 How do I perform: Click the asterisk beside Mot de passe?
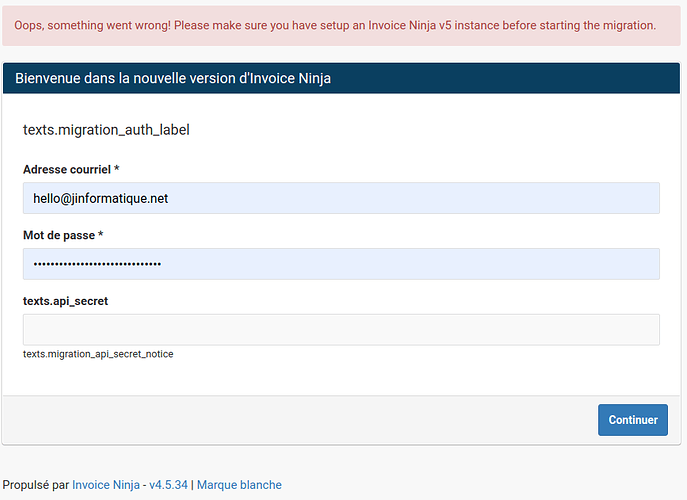(100, 234)
